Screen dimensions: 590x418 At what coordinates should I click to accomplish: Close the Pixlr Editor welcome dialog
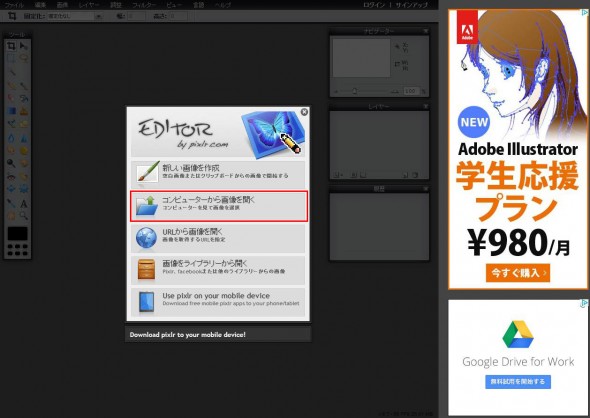coord(304,112)
